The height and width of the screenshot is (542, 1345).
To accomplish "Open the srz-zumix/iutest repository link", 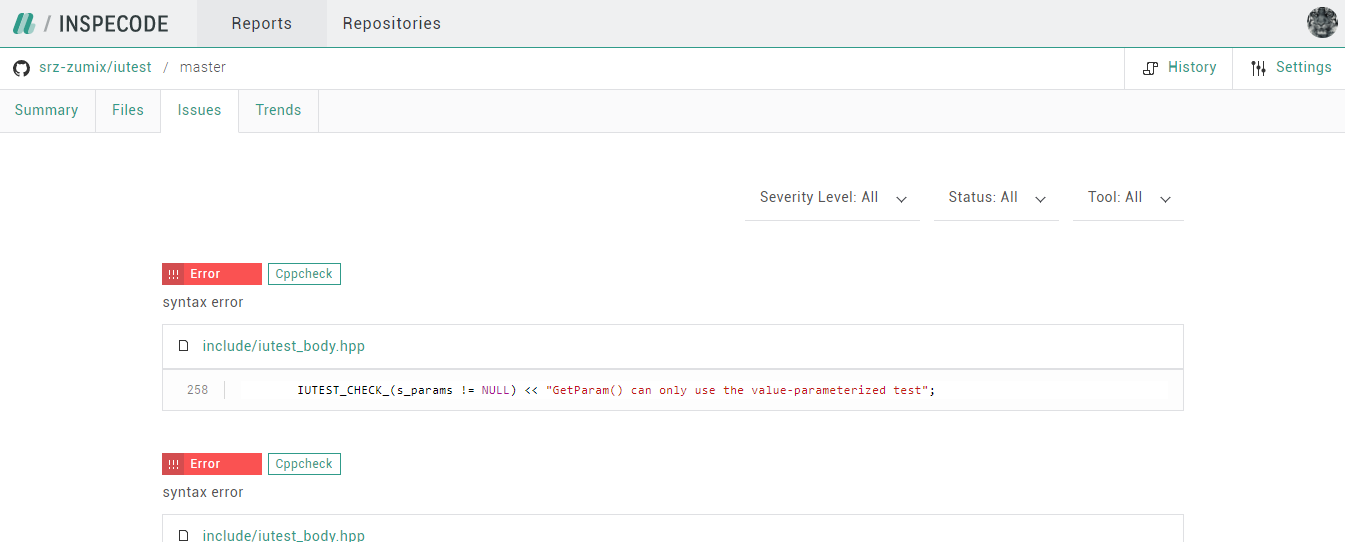I will 95,68.
